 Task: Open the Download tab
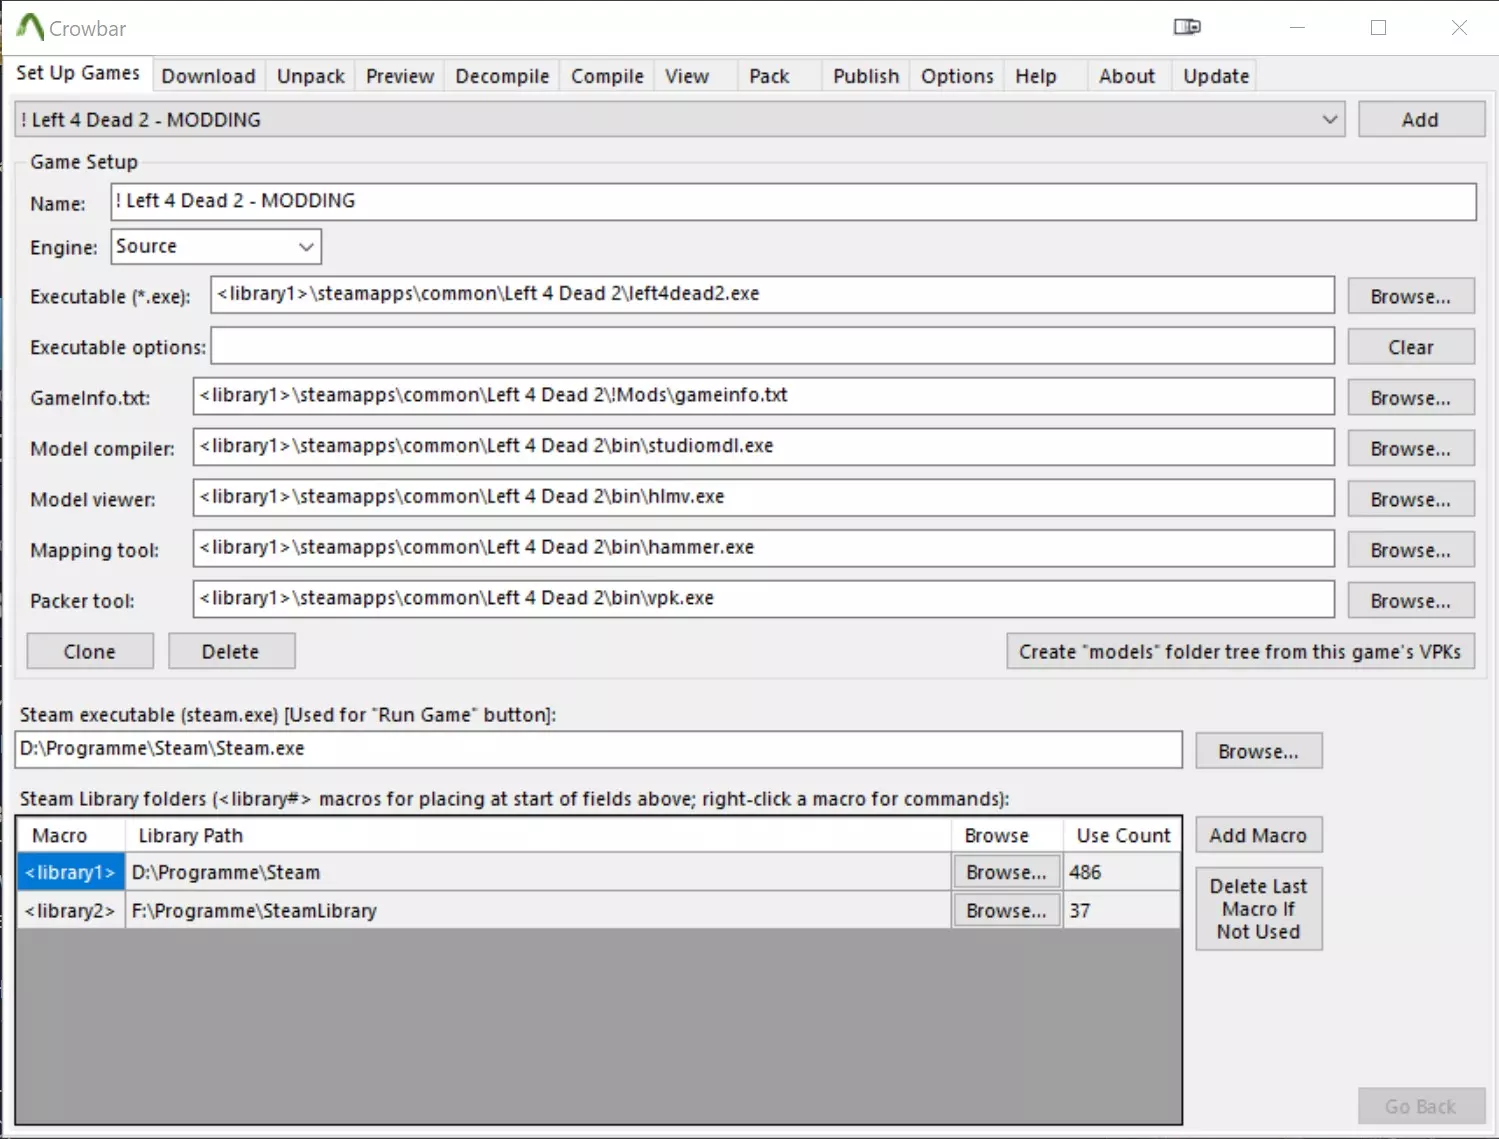click(208, 76)
